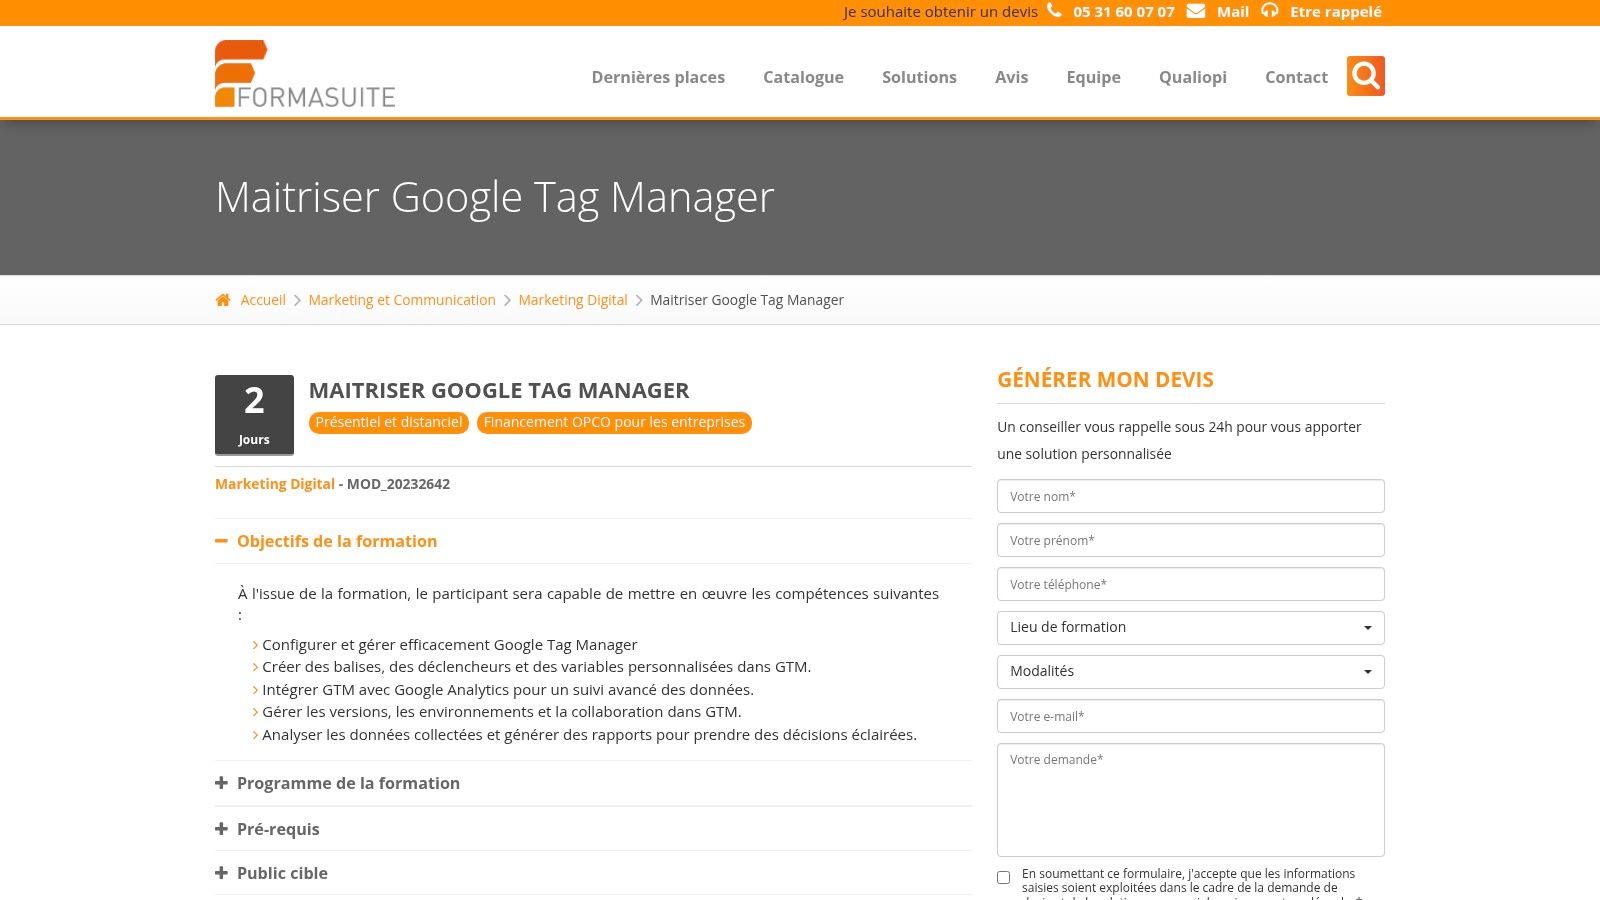Click the 2 Jours duration box

pos(254,415)
